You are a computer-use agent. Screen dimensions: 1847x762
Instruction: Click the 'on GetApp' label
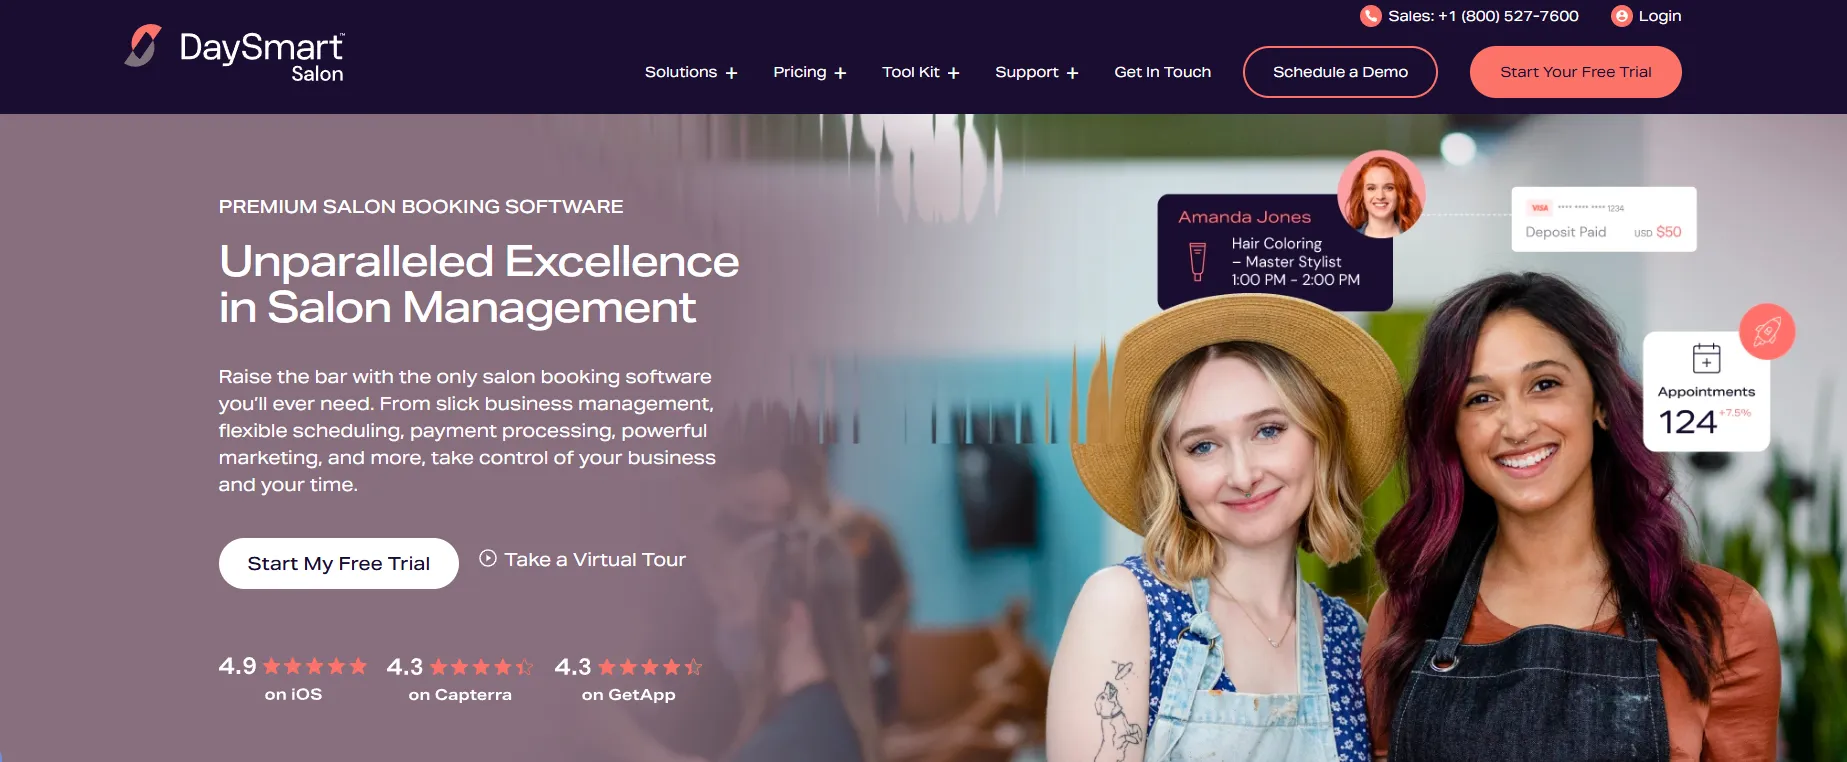click(x=629, y=695)
